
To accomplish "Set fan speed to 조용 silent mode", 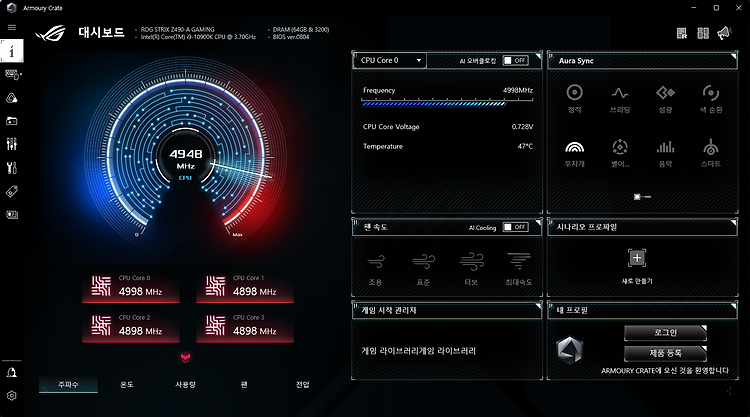I will coord(375,269).
